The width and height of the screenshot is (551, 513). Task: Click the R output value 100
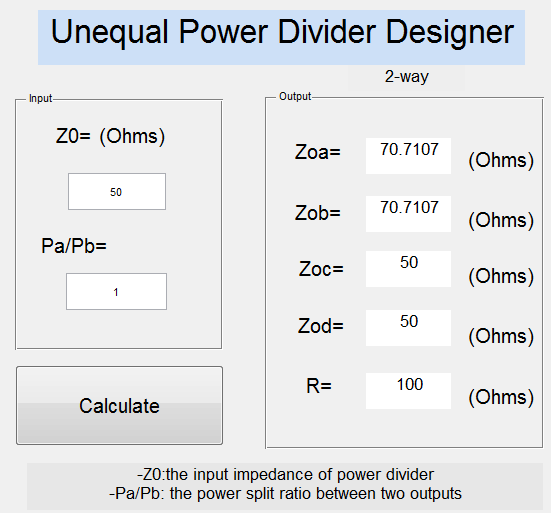tap(408, 391)
